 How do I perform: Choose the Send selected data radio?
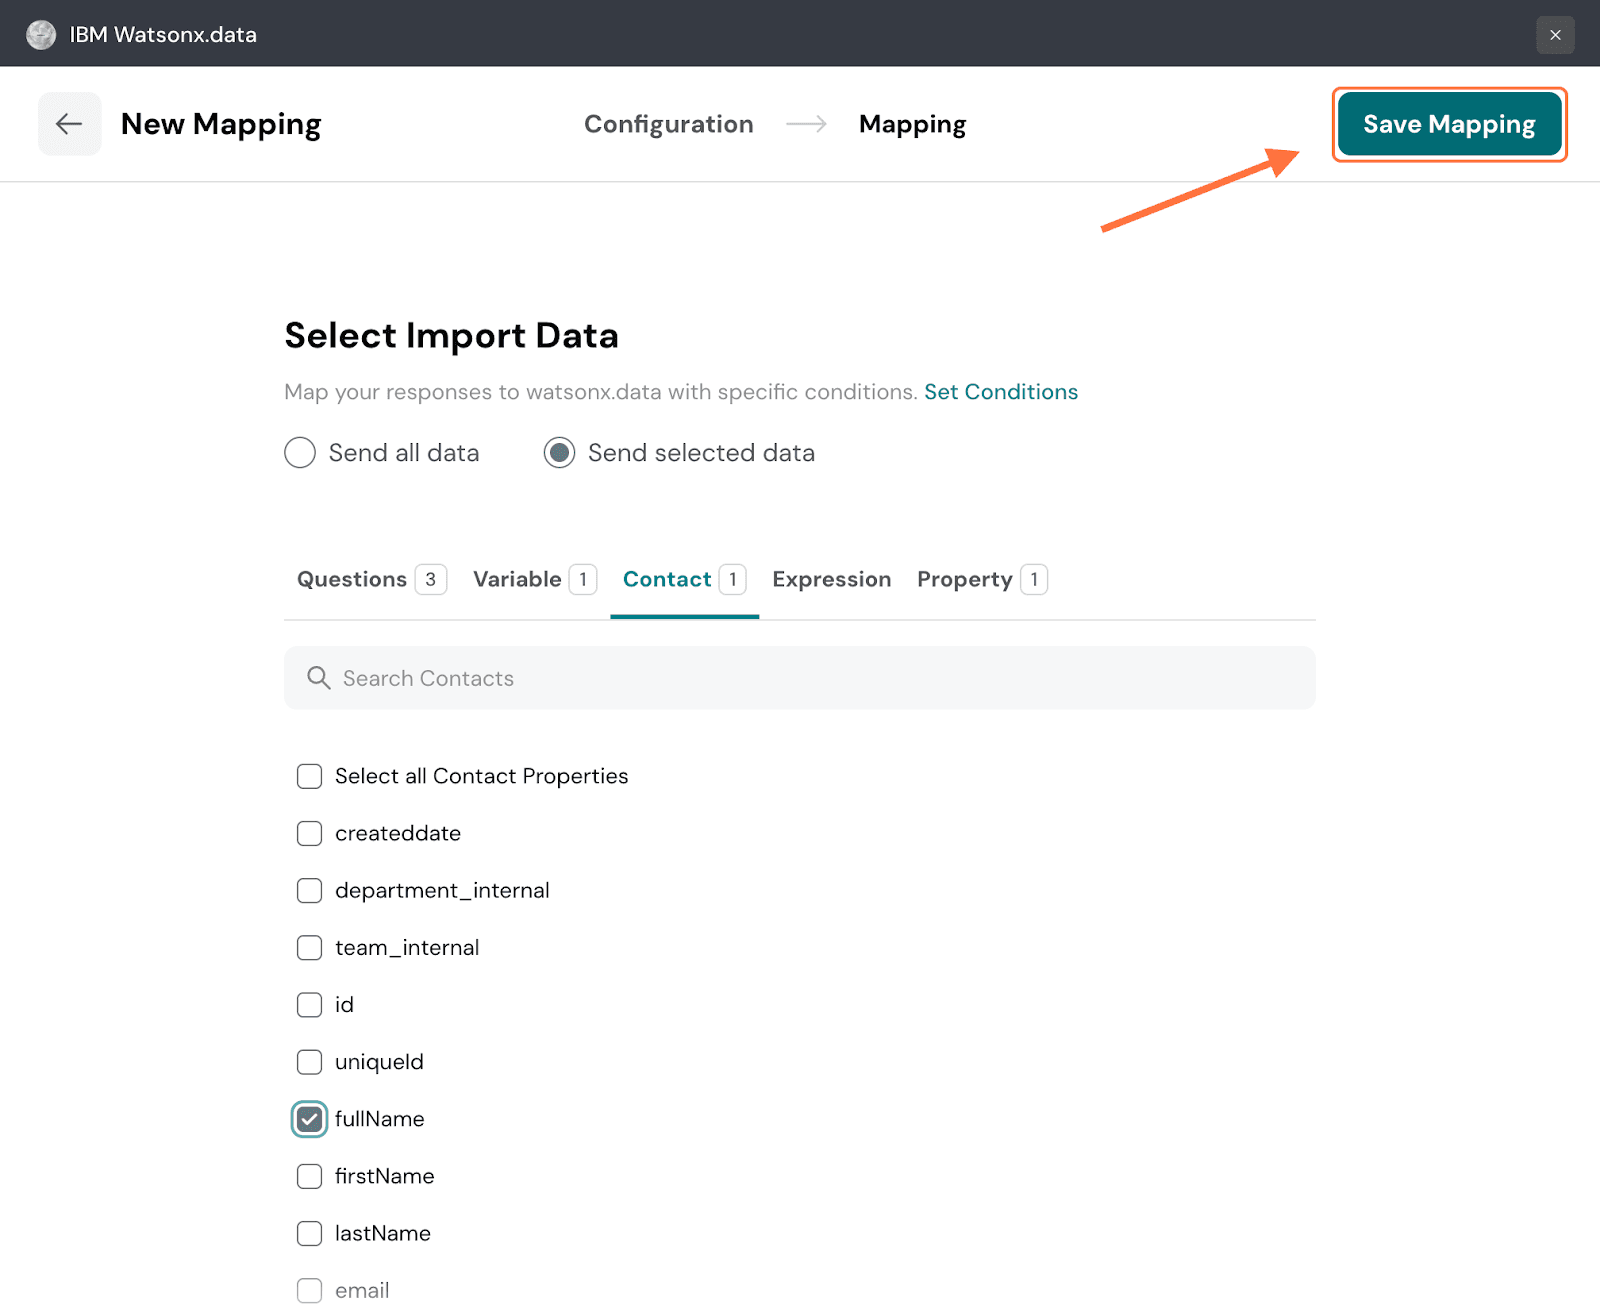point(559,453)
